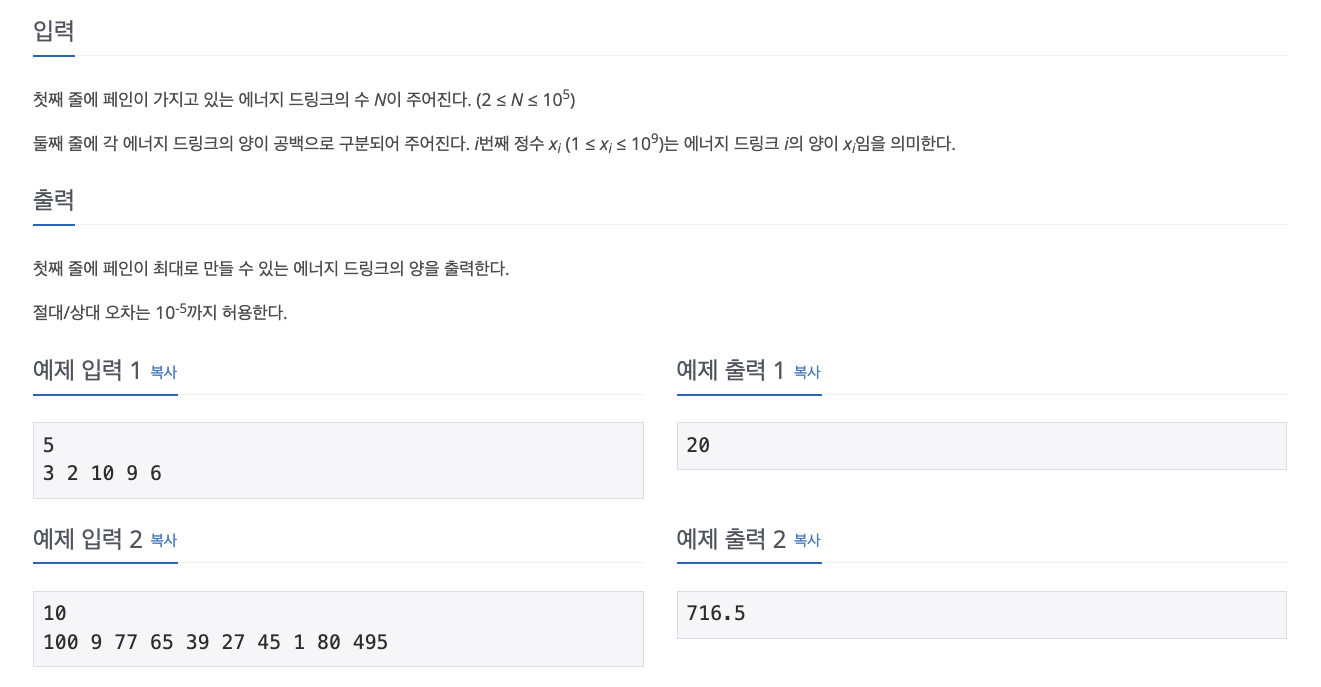Click inside the sample input 2 code box

337,627
